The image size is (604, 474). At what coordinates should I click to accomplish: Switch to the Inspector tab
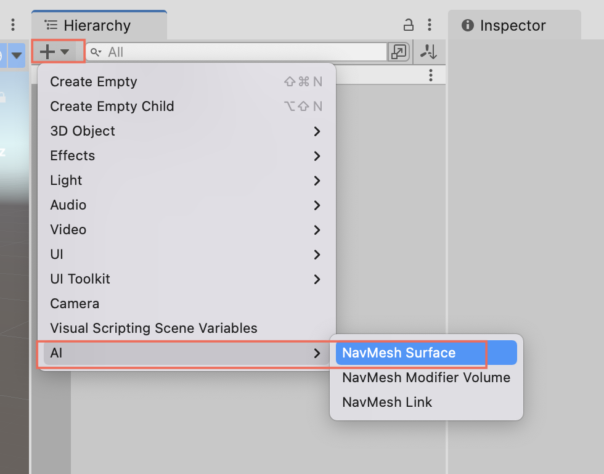512,25
